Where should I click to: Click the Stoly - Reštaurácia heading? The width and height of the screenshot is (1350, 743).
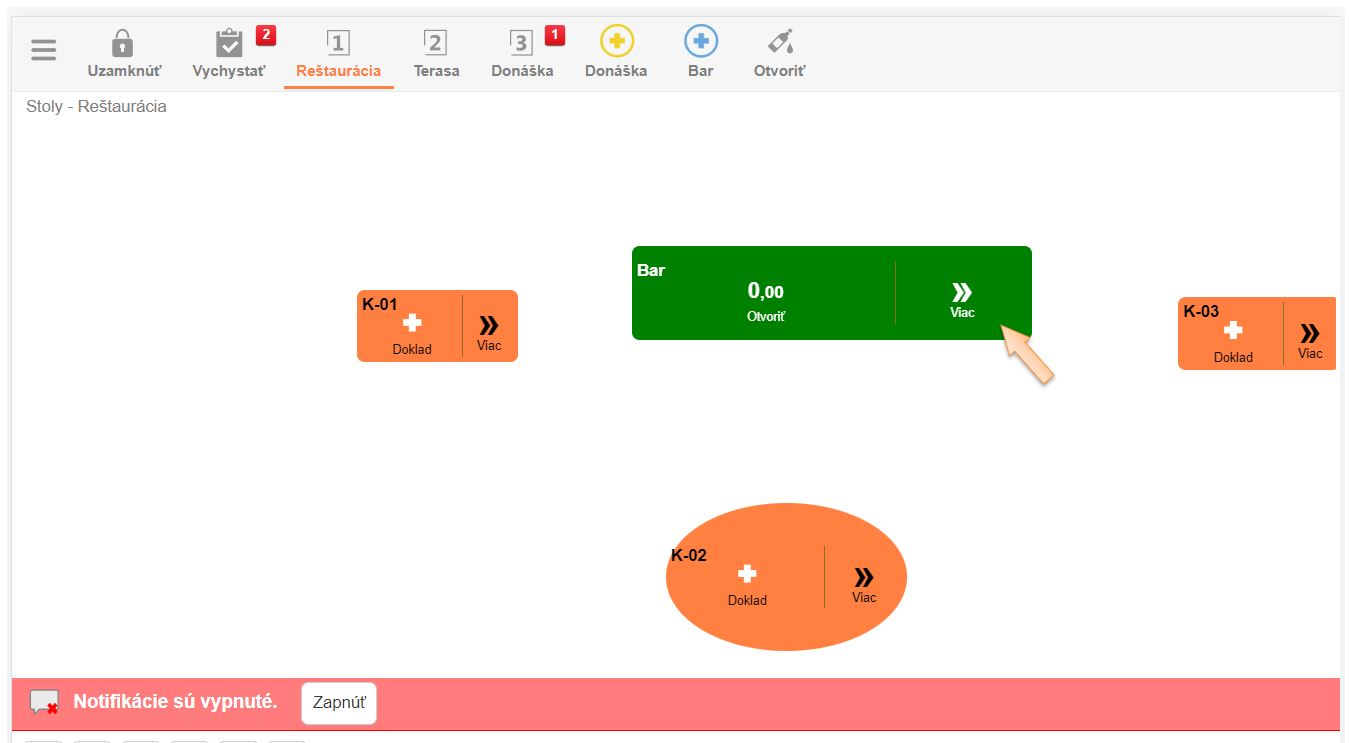(x=96, y=106)
